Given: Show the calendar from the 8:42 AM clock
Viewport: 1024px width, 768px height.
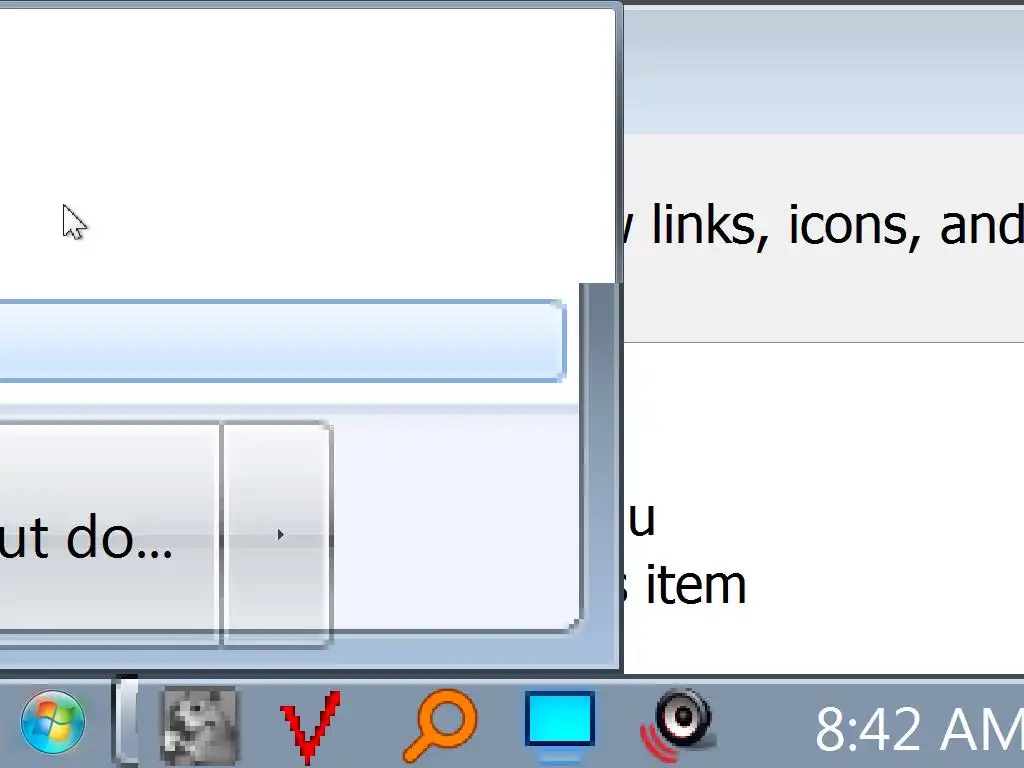Looking at the screenshot, I should [x=918, y=729].
